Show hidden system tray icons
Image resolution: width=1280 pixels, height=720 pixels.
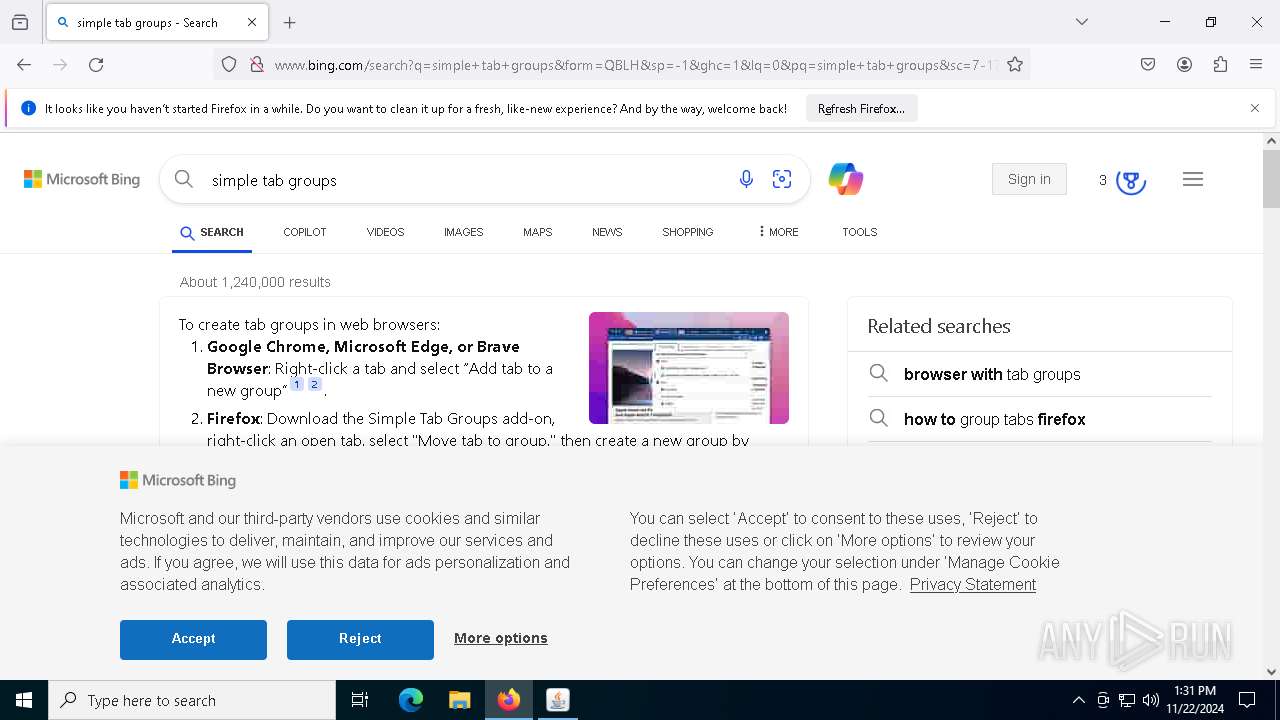pyautogui.click(x=1079, y=700)
